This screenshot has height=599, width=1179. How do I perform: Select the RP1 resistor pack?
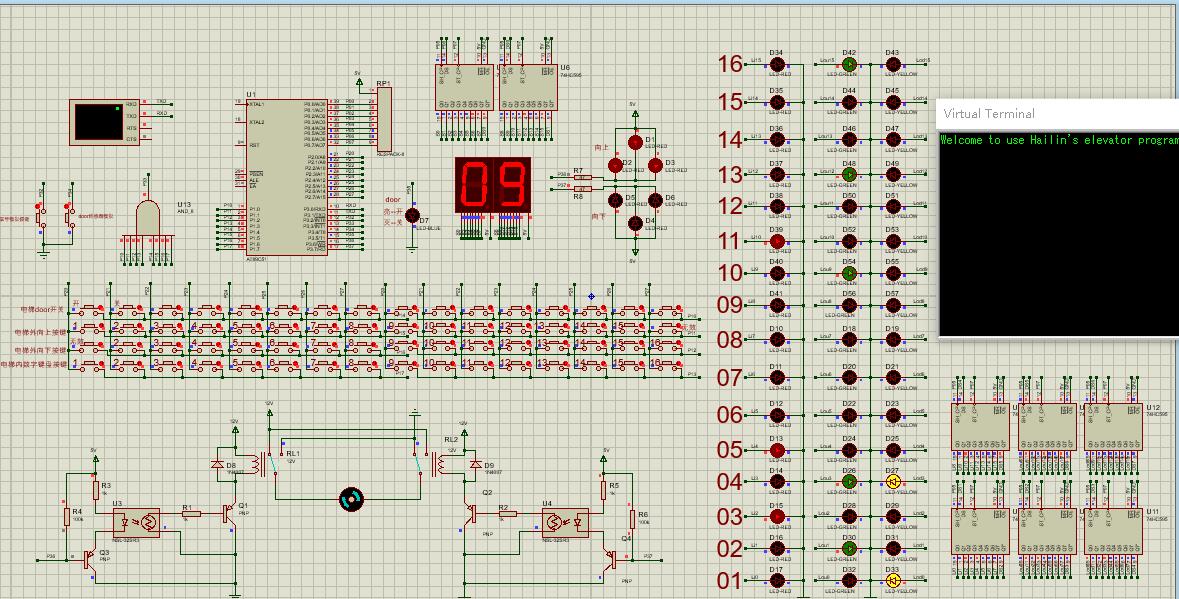384,120
